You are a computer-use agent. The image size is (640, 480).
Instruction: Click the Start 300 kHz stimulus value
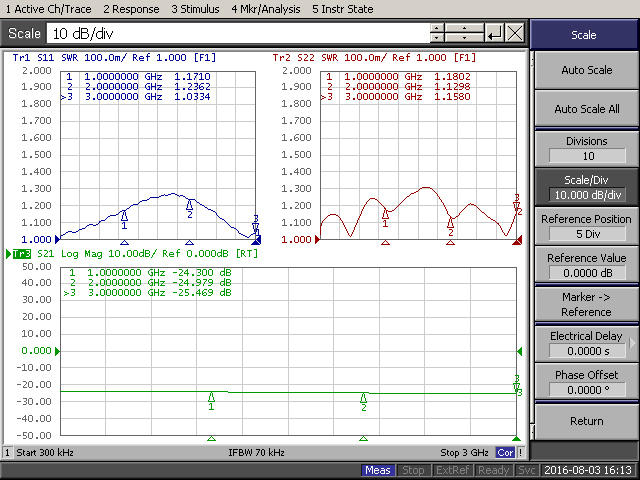(45, 453)
